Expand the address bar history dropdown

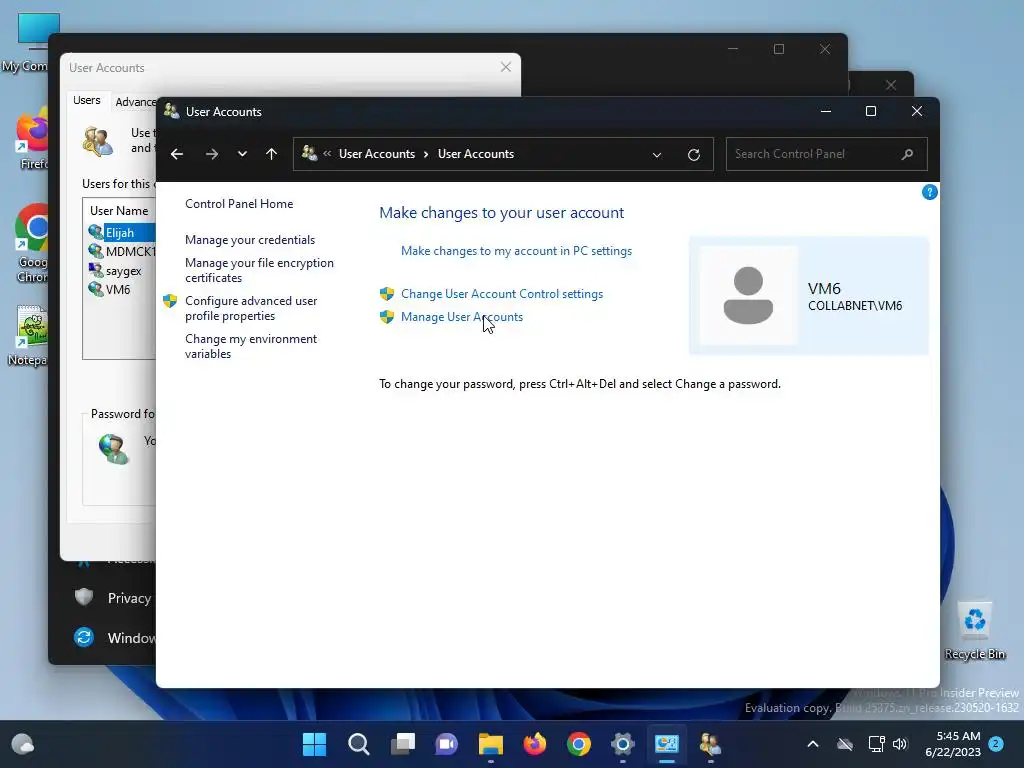pos(657,155)
